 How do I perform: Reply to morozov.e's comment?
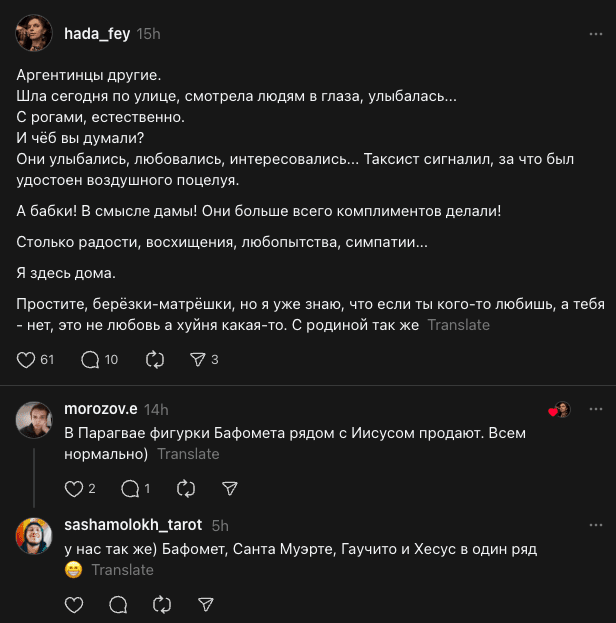click(129, 489)
